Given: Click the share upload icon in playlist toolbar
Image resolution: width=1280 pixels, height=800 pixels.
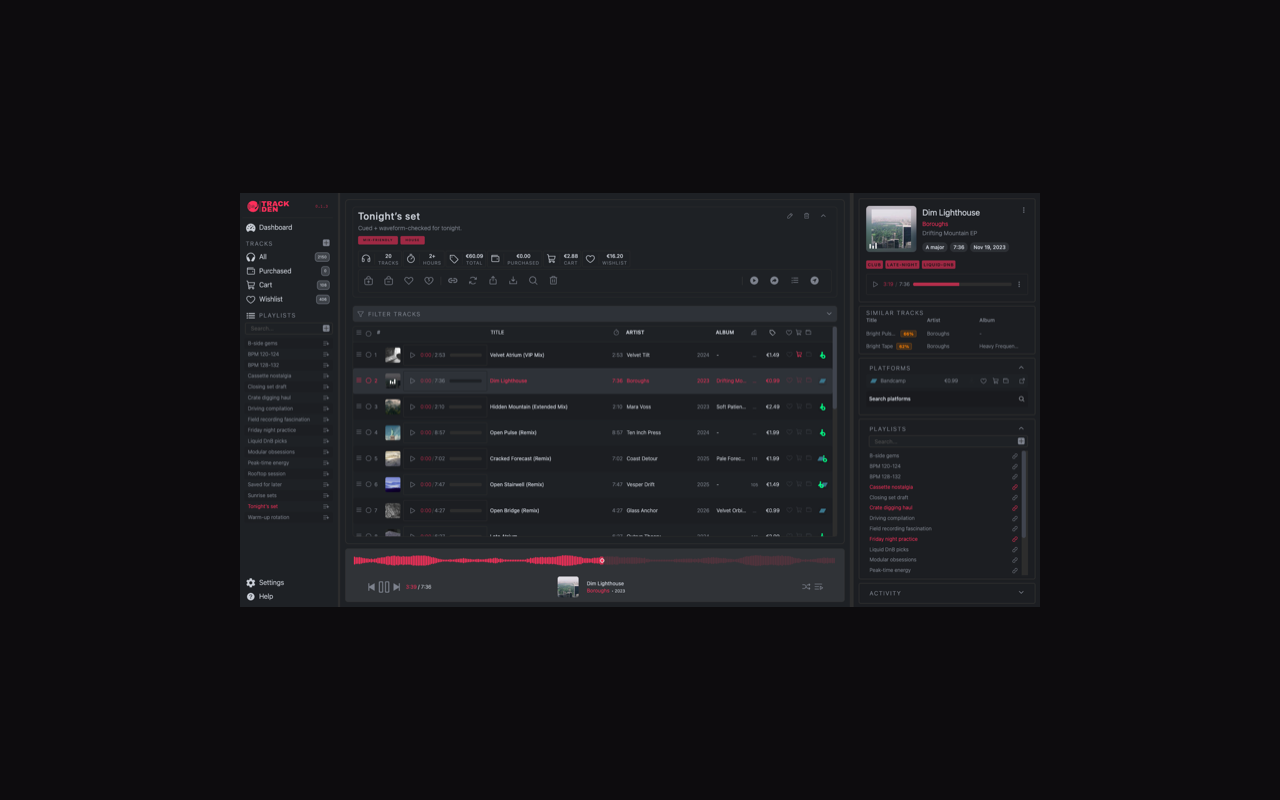Looking at the screenshot, I should (x=493, y=281).
